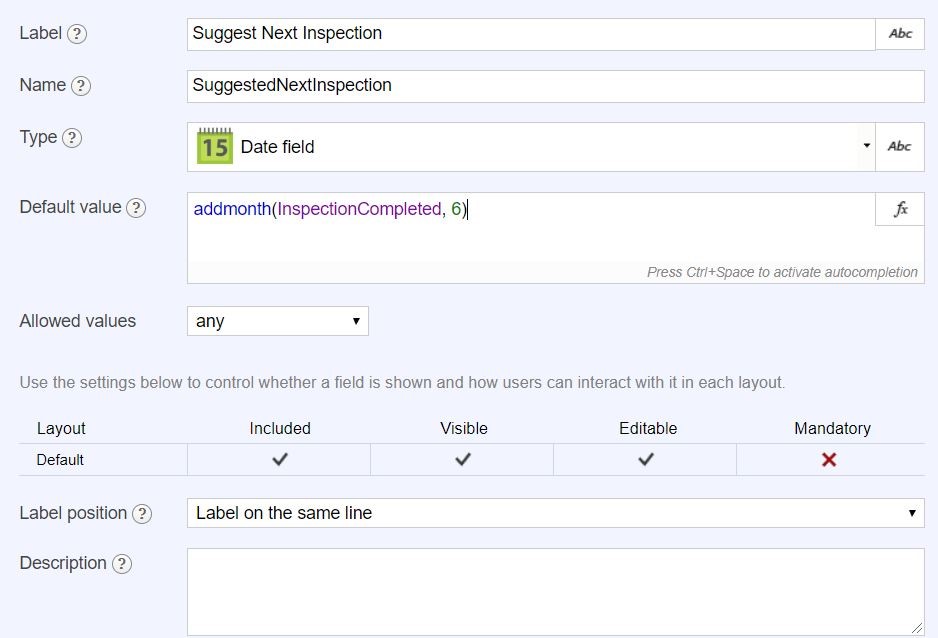Open help for Default value
938x638 pixels.
[136, 208]
